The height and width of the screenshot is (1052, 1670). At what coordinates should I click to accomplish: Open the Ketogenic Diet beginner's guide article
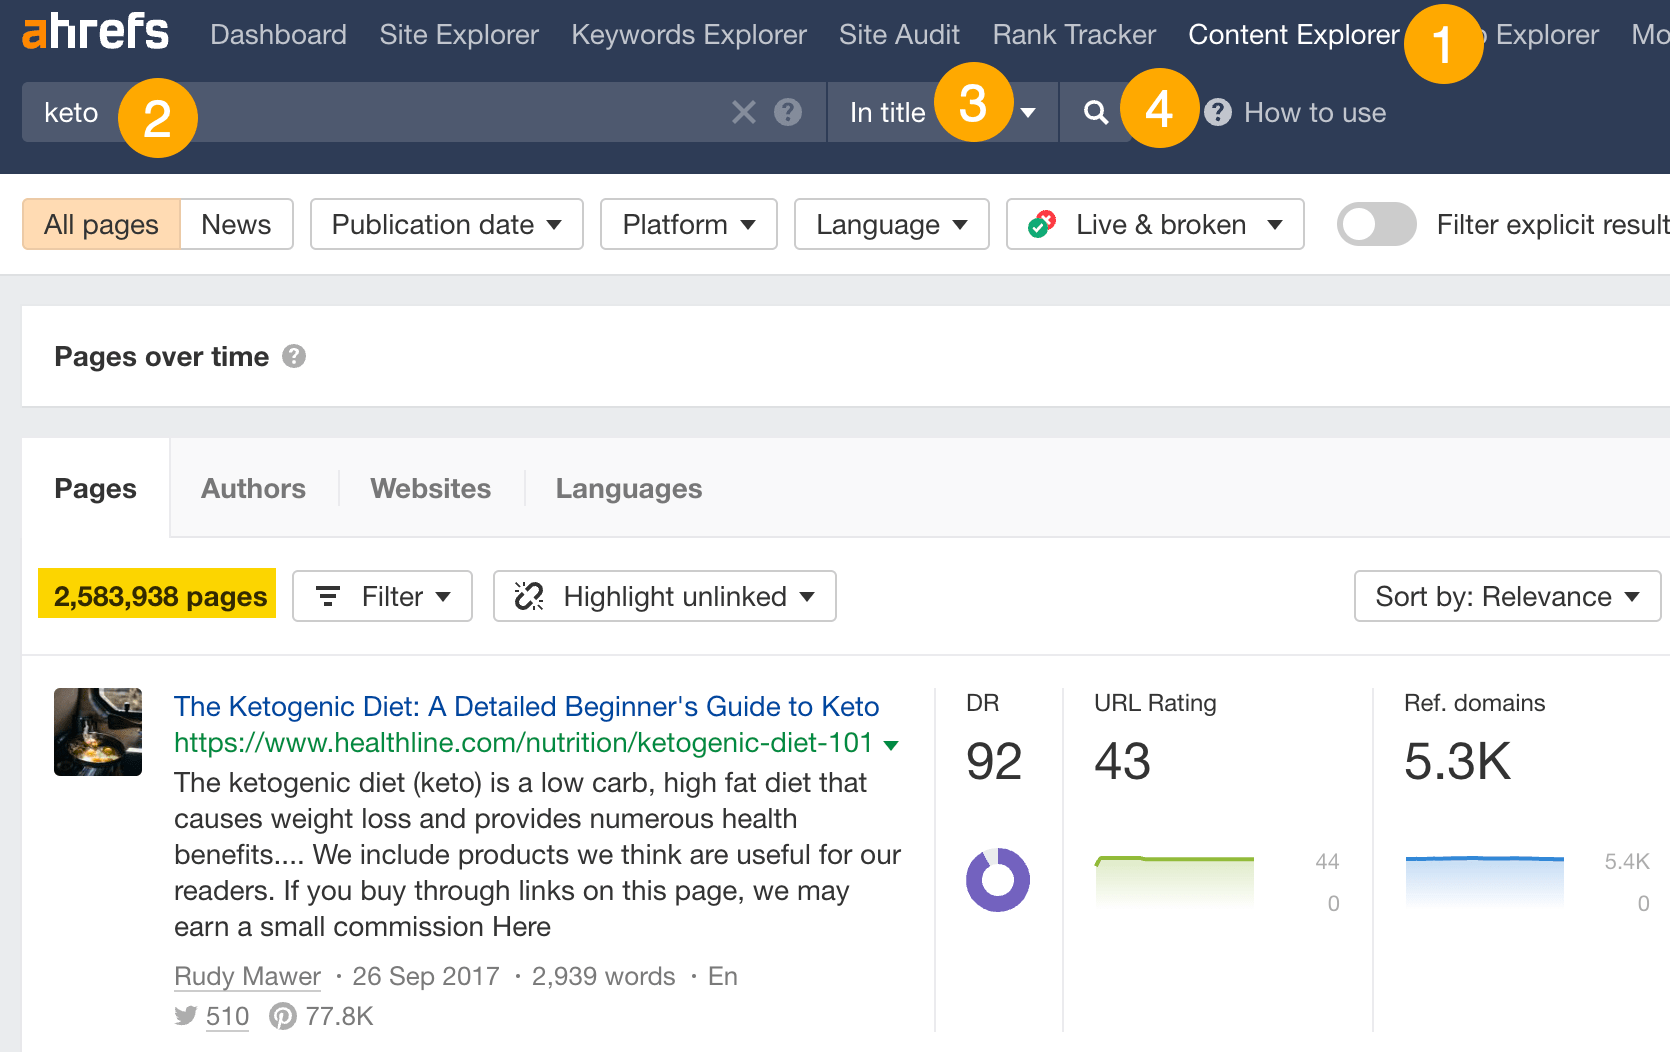pos(526,706)
